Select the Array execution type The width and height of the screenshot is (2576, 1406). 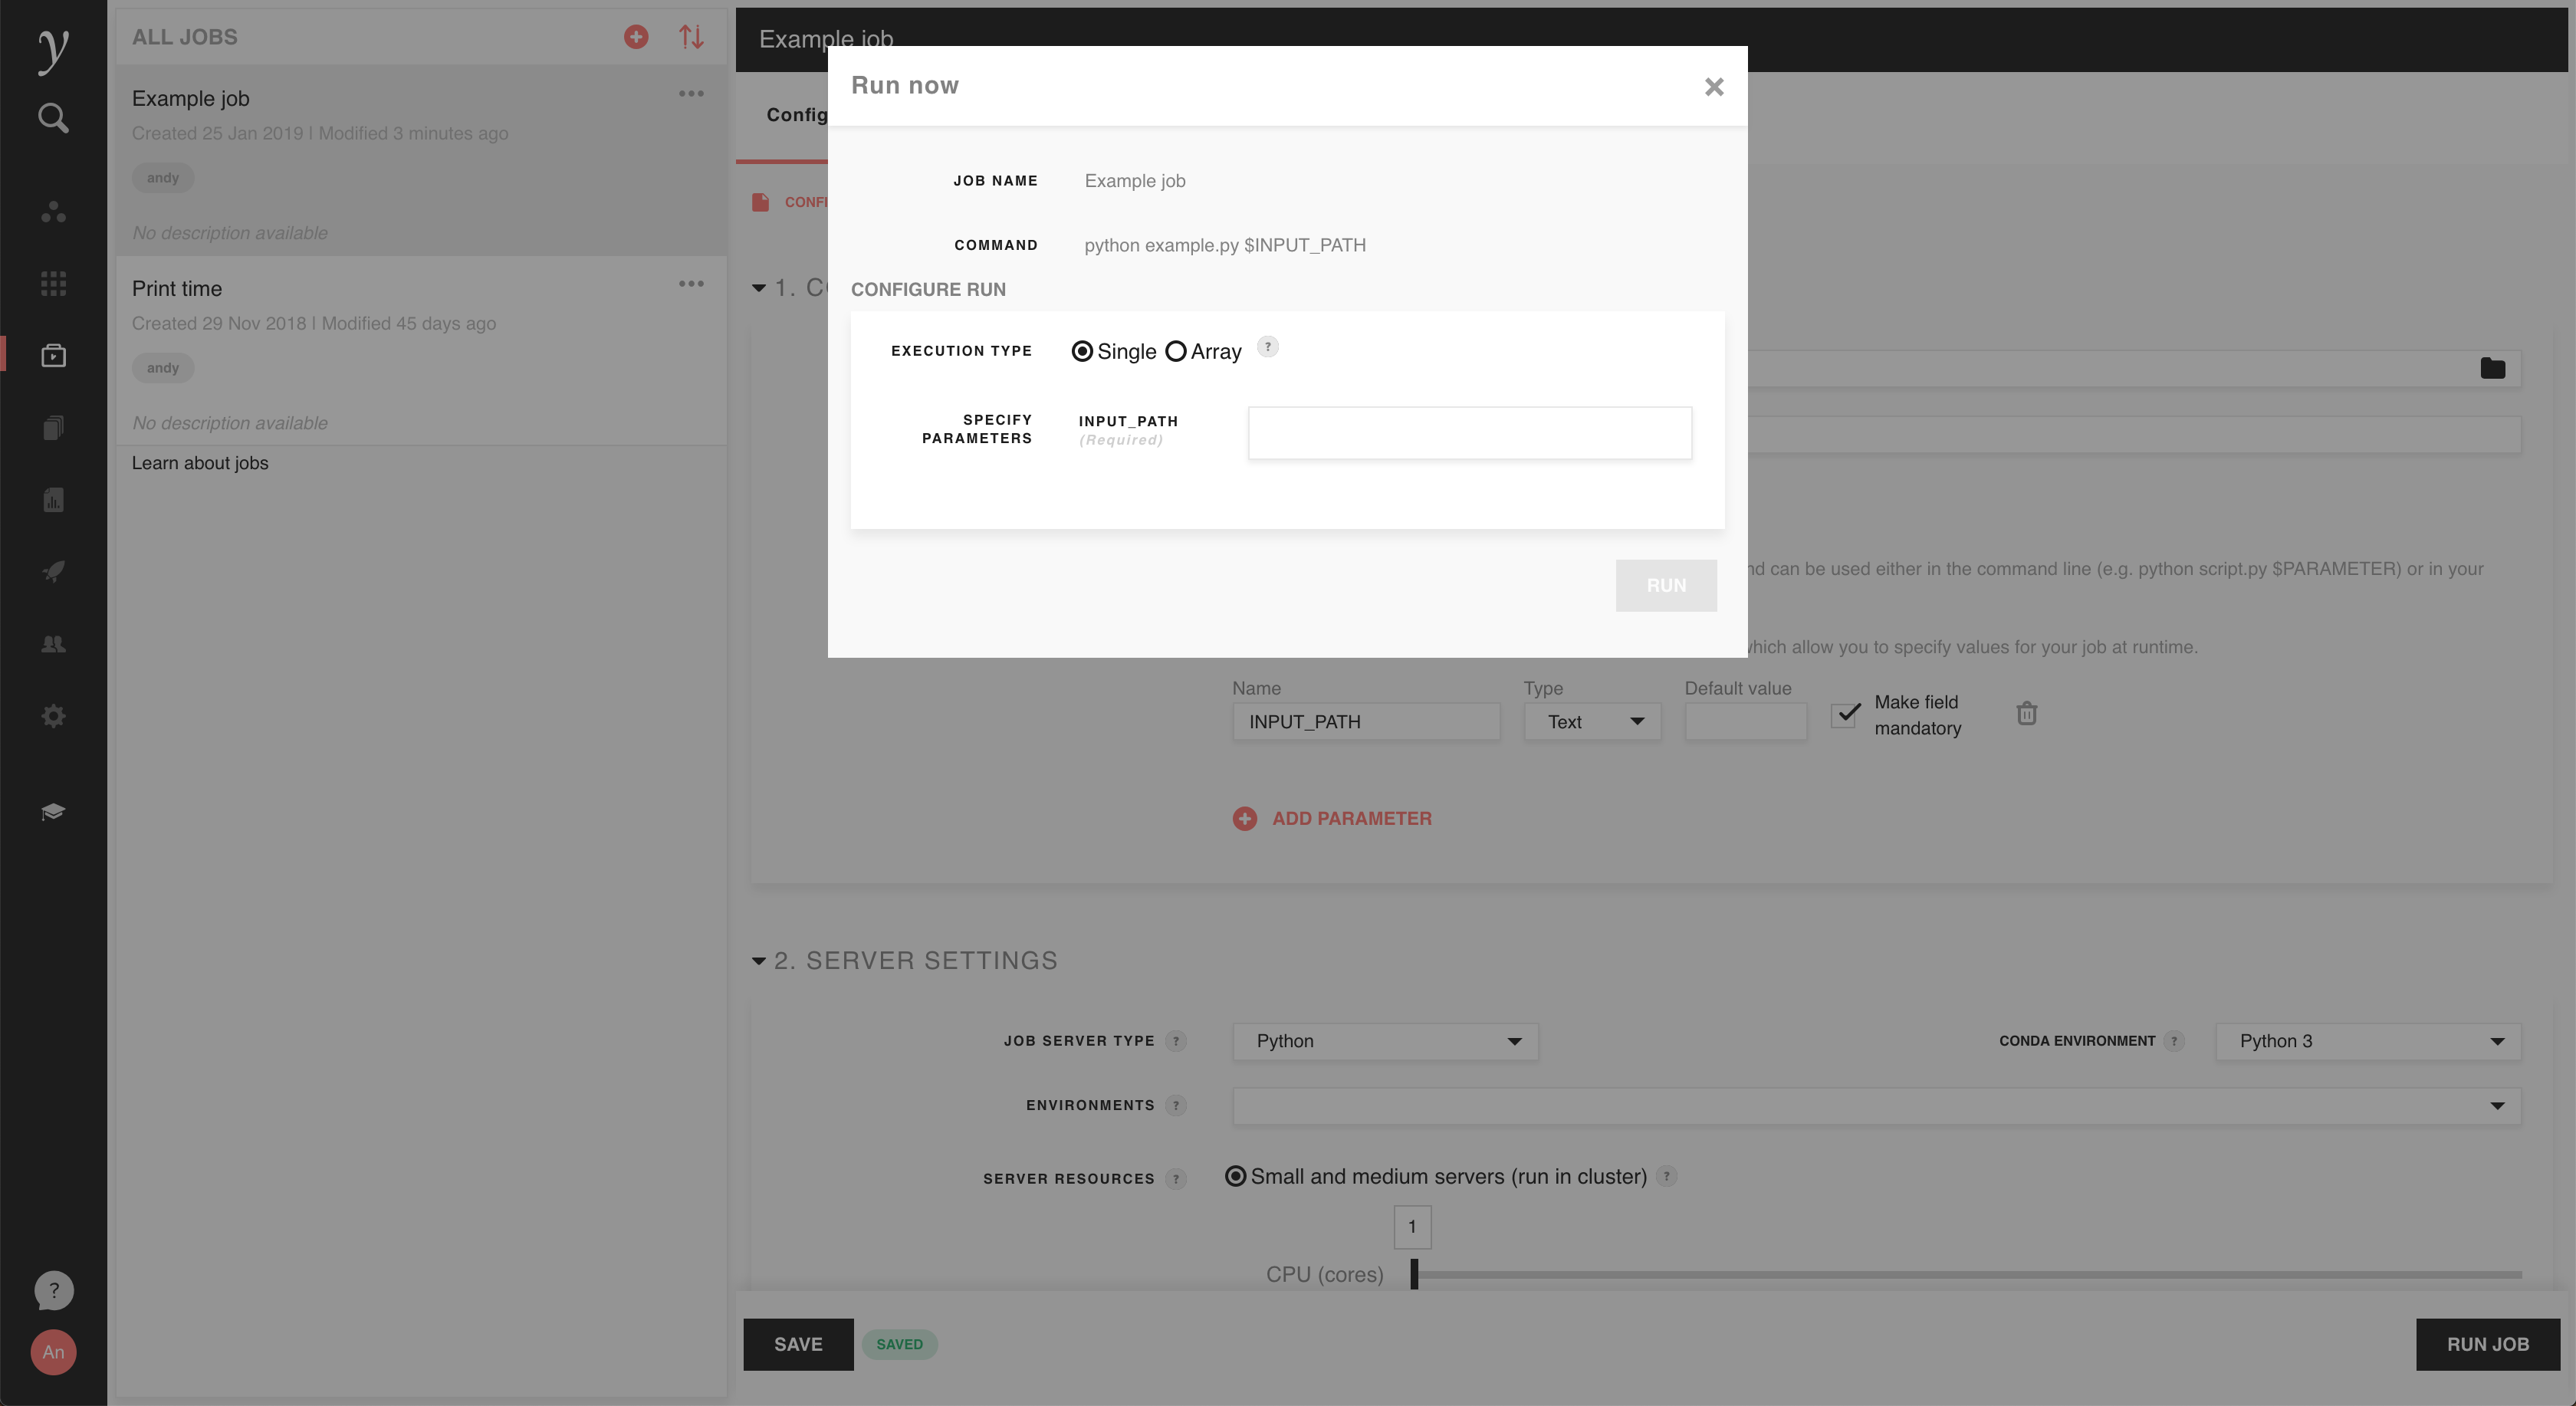(1176, 352)
